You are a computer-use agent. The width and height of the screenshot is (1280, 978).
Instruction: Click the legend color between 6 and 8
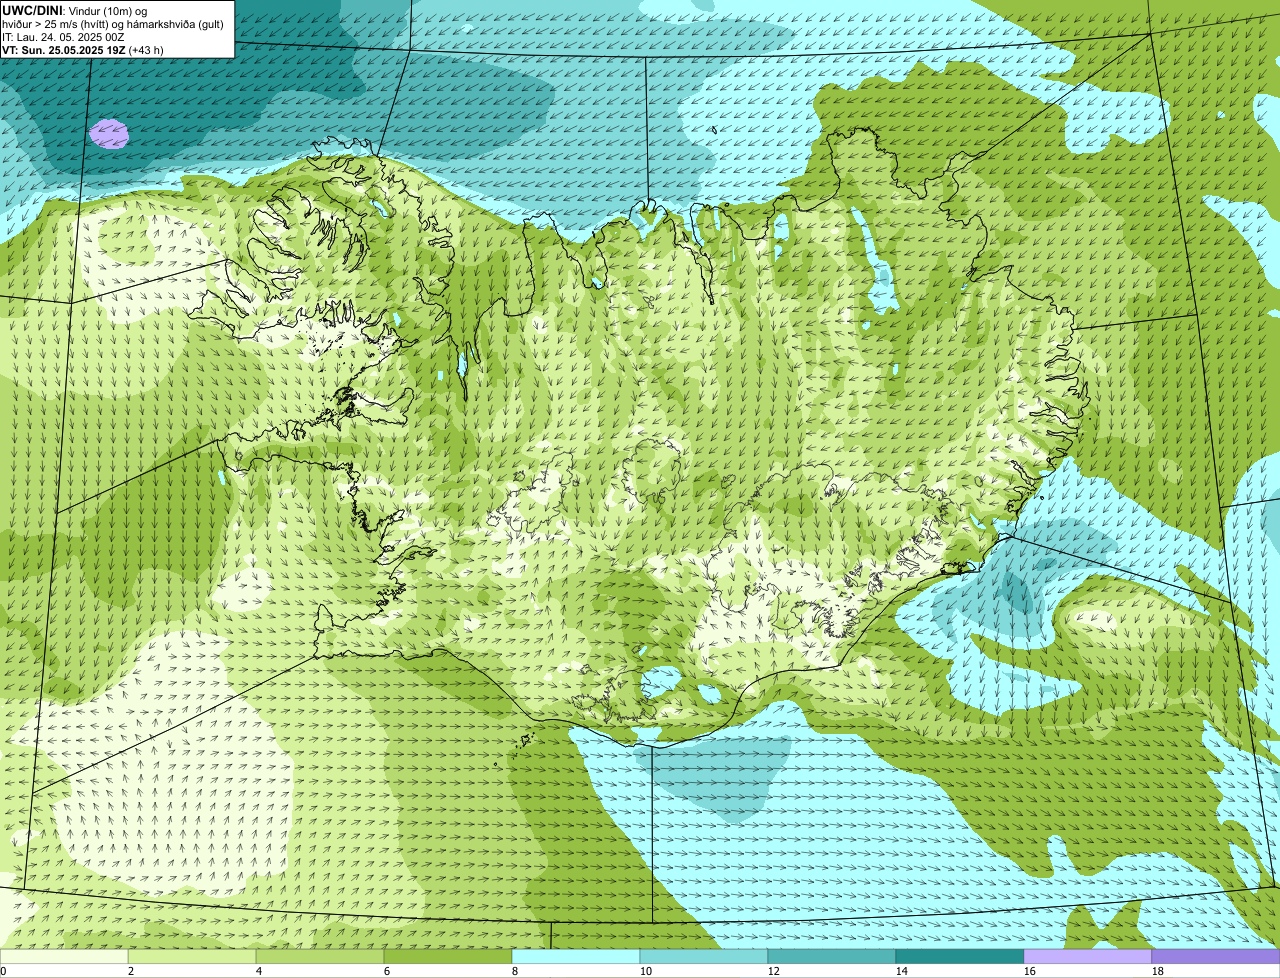click(448, 957)
